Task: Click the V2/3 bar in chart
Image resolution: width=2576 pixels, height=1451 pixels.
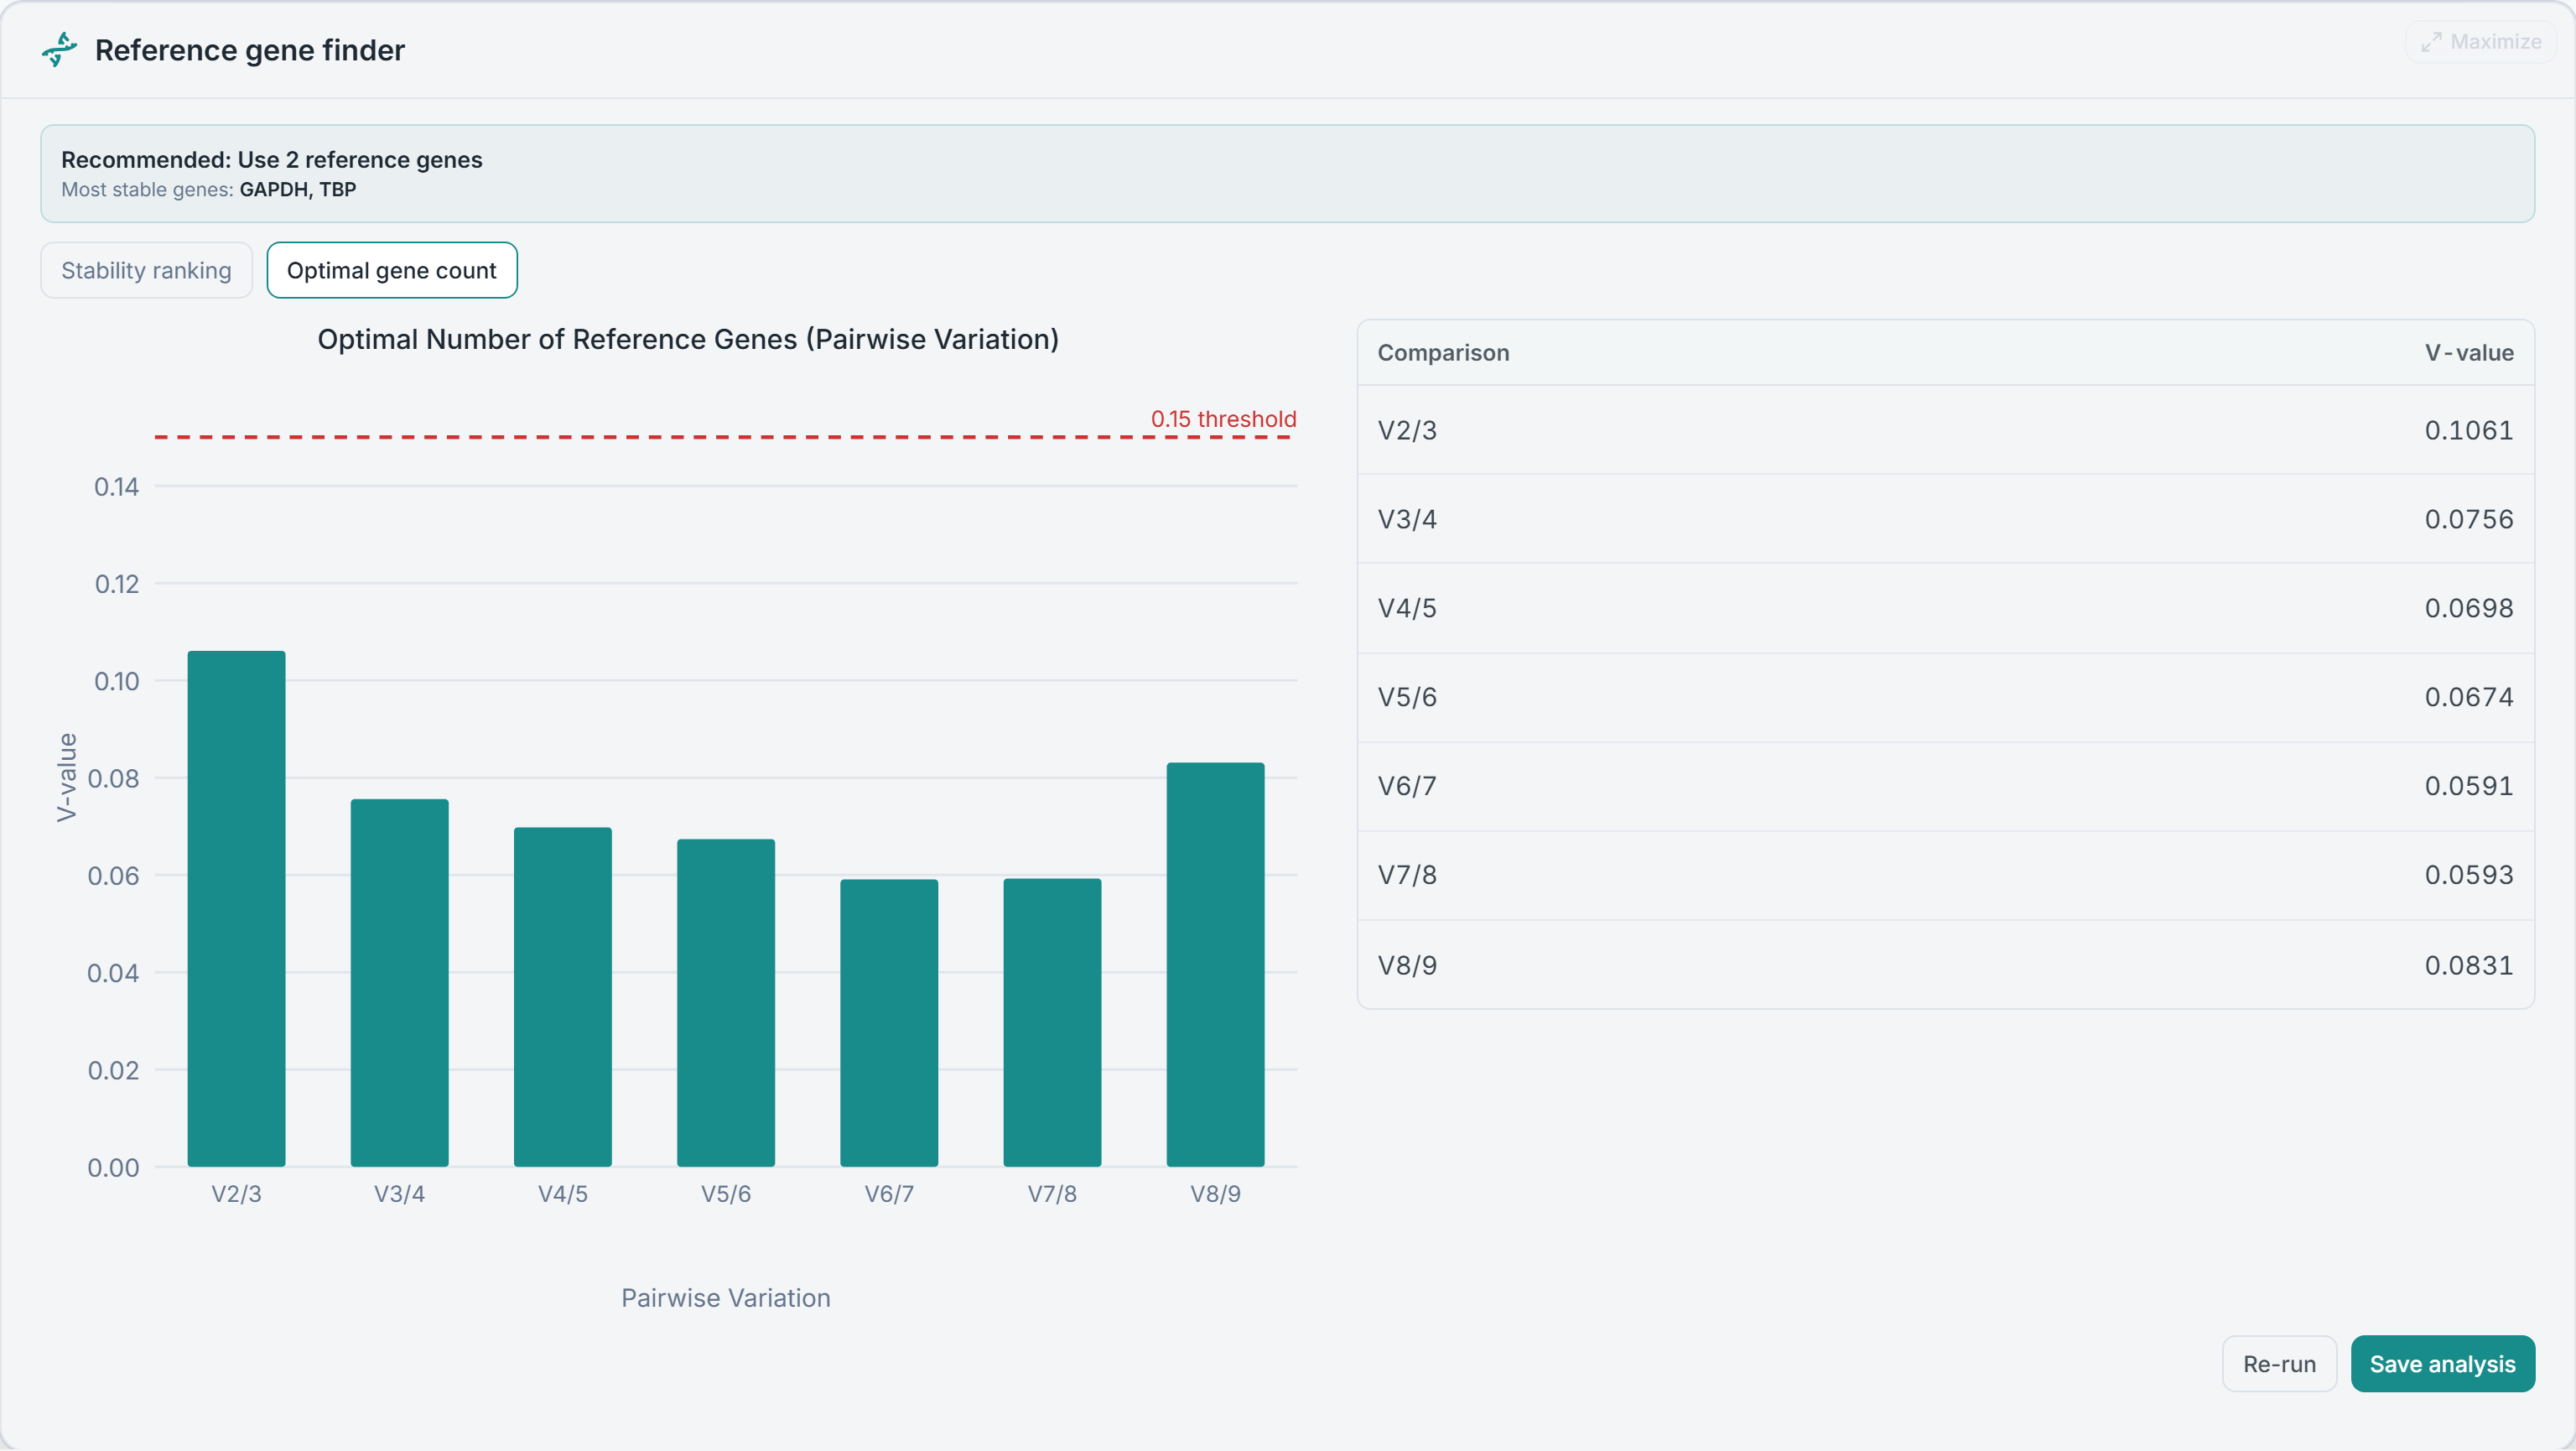Action: pos(236,908)
